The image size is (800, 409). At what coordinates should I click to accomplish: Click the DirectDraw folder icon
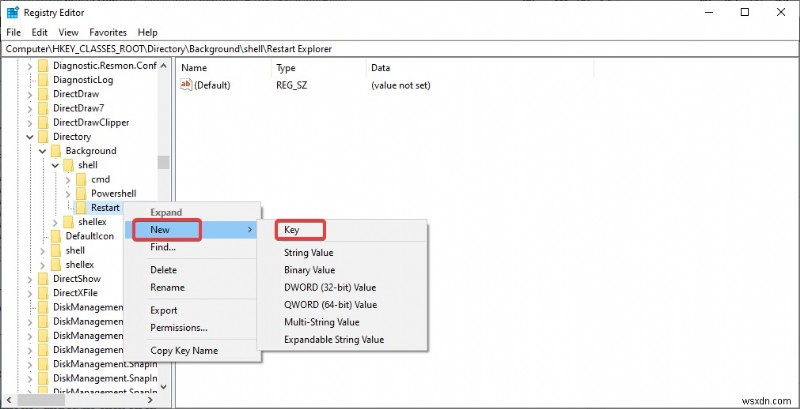click(x=43, y=94)
